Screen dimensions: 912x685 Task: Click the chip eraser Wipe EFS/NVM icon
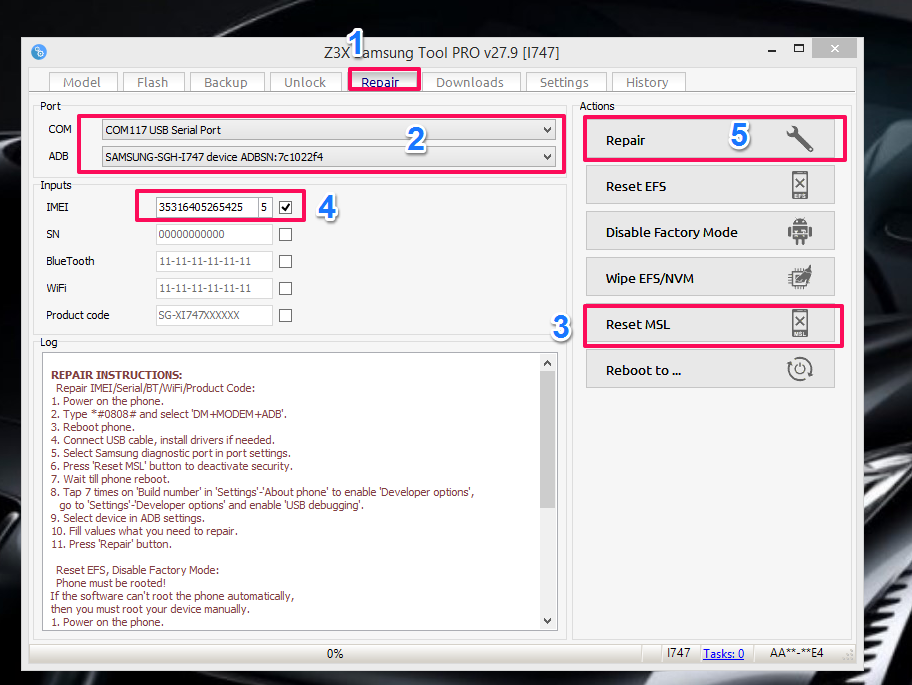point(800,277)
